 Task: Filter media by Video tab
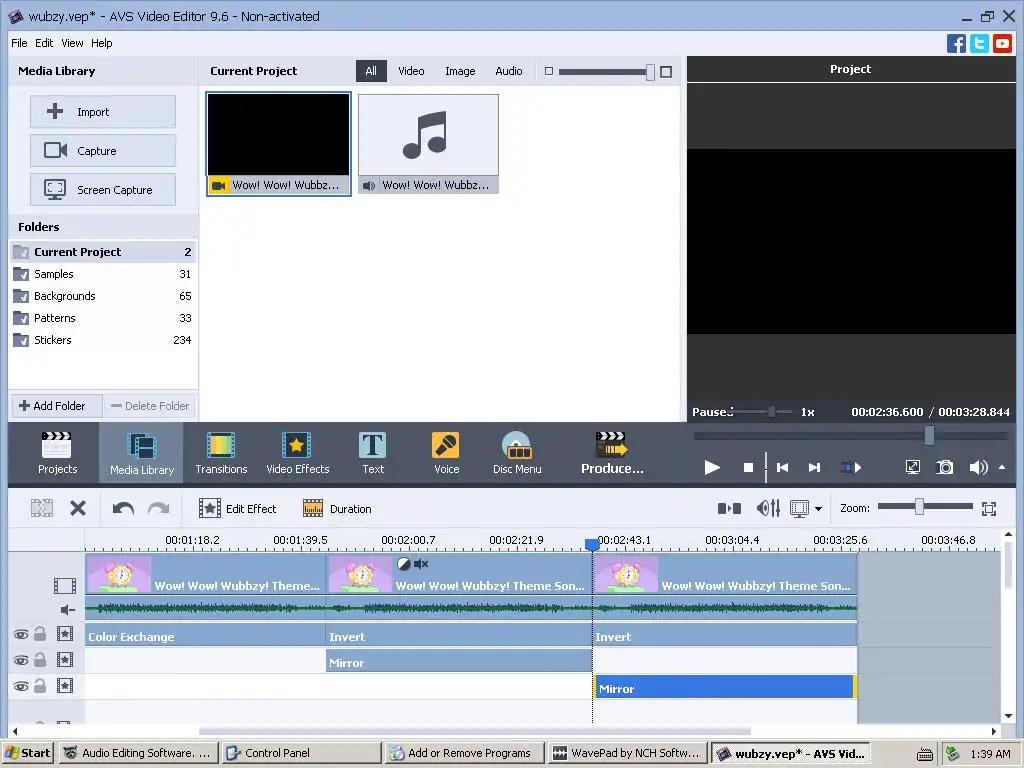(411, 71)
